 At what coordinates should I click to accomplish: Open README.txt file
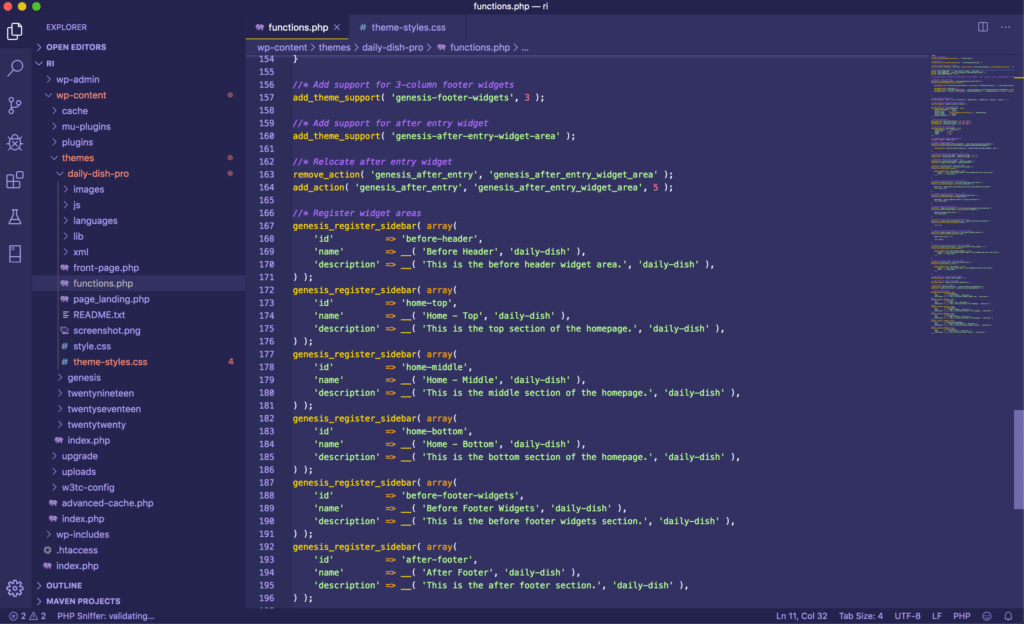[99, 315]
